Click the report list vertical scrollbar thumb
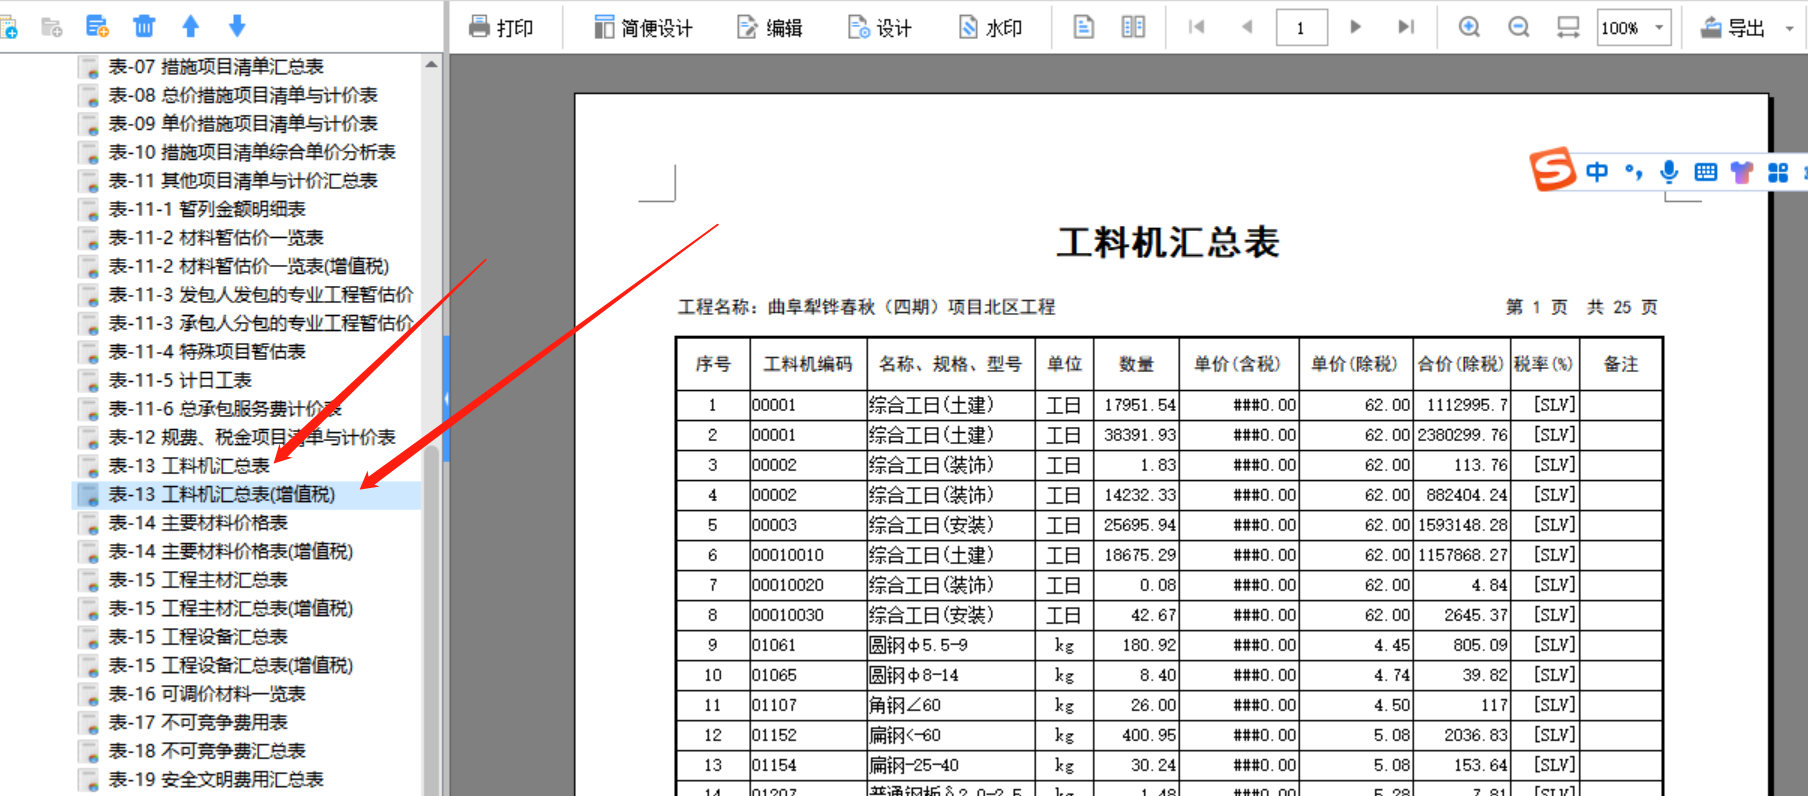 (431, 620)
